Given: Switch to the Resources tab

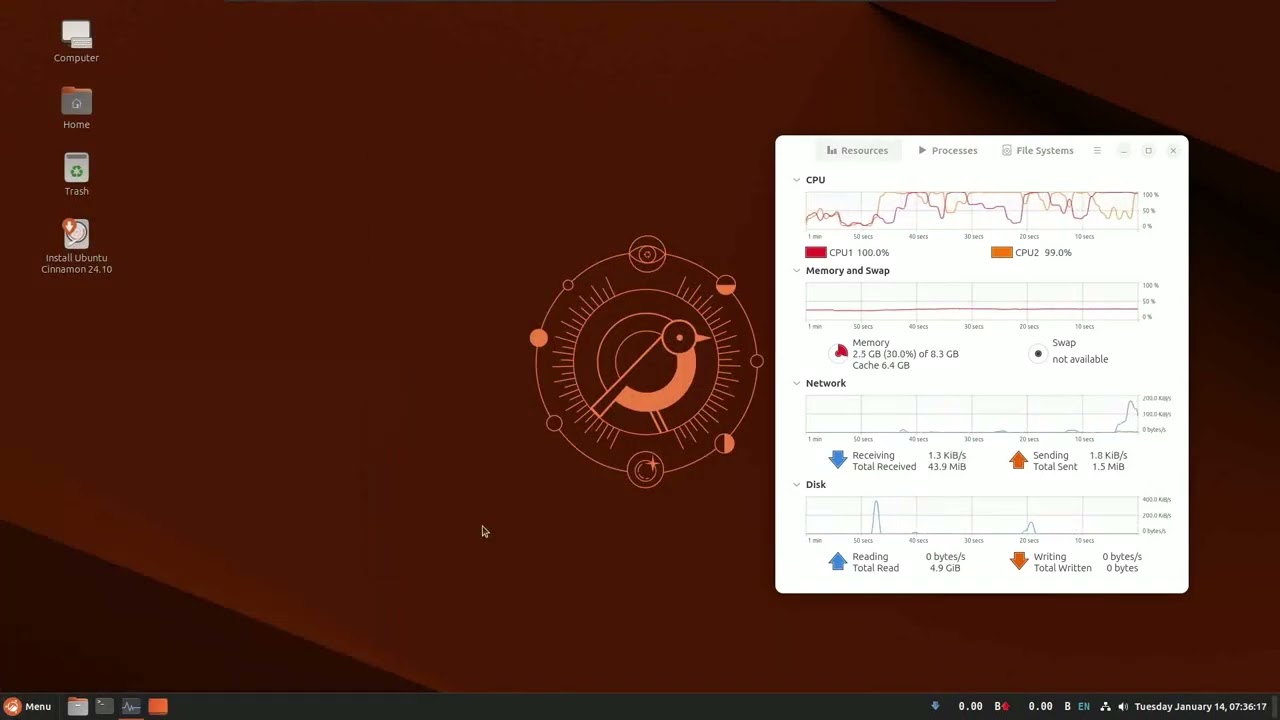Looking at the screenshot, I should 857,150.
